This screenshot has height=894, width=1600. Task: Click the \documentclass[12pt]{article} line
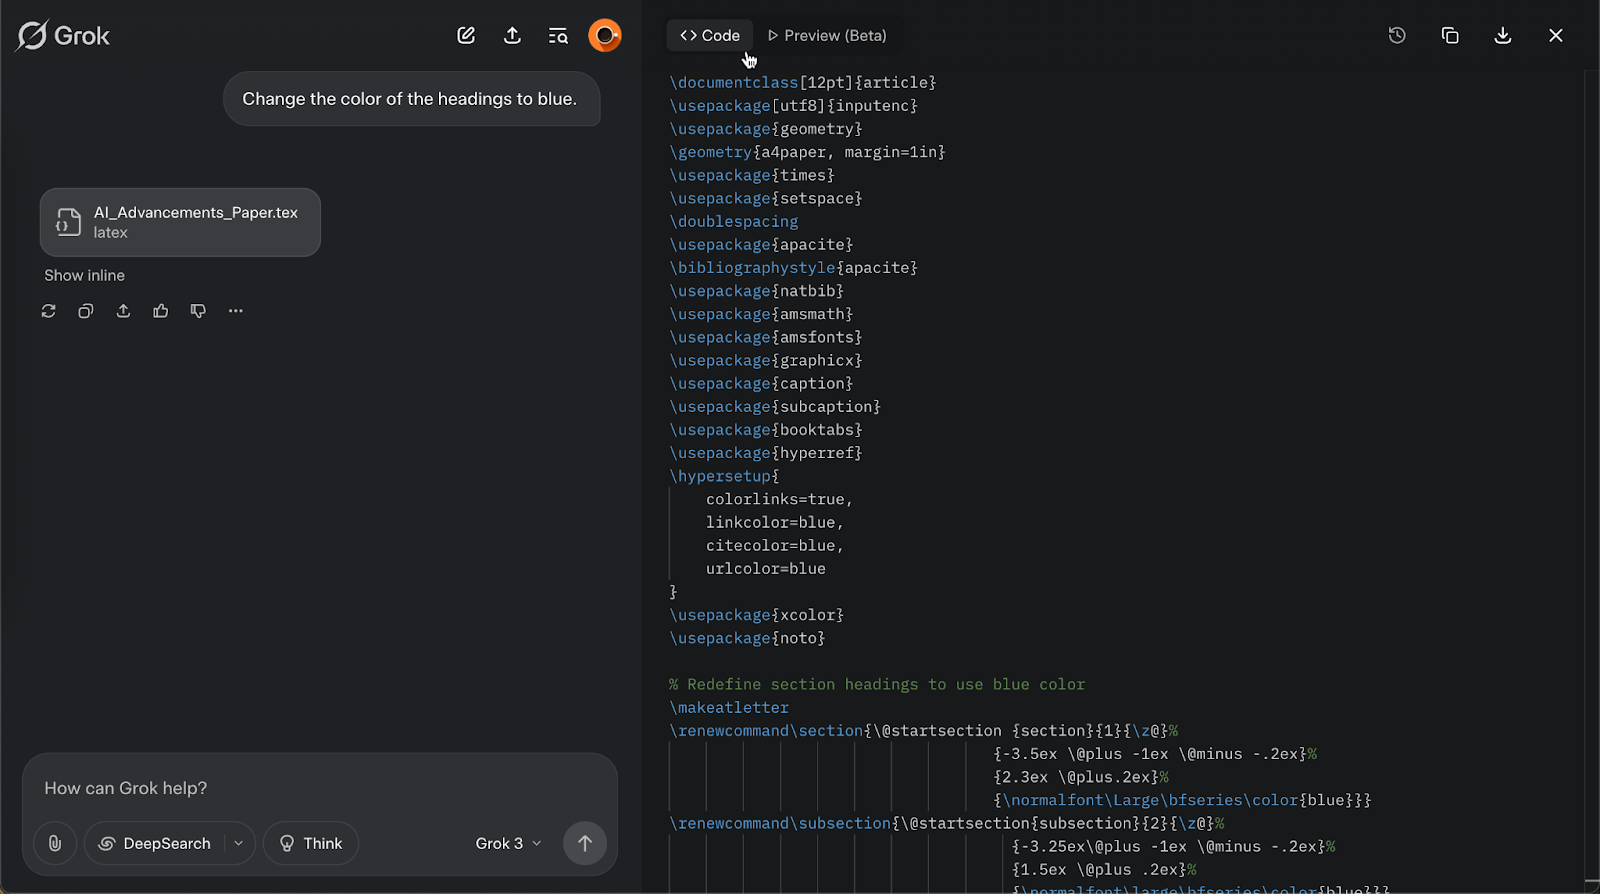803,83
